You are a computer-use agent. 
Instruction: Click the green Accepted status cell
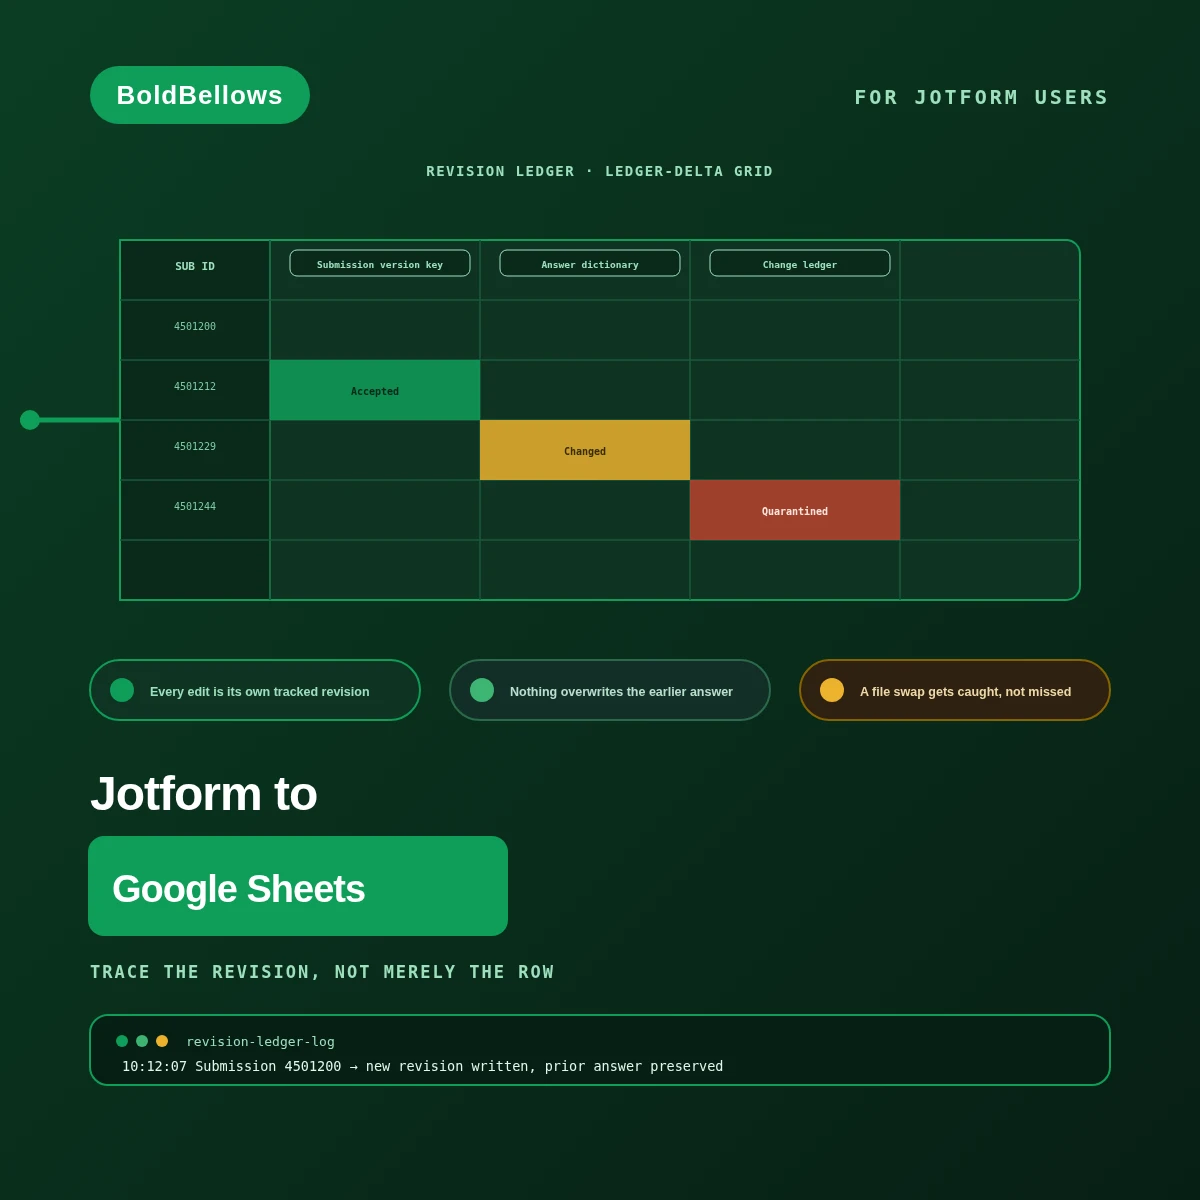[x=375, y=390]
